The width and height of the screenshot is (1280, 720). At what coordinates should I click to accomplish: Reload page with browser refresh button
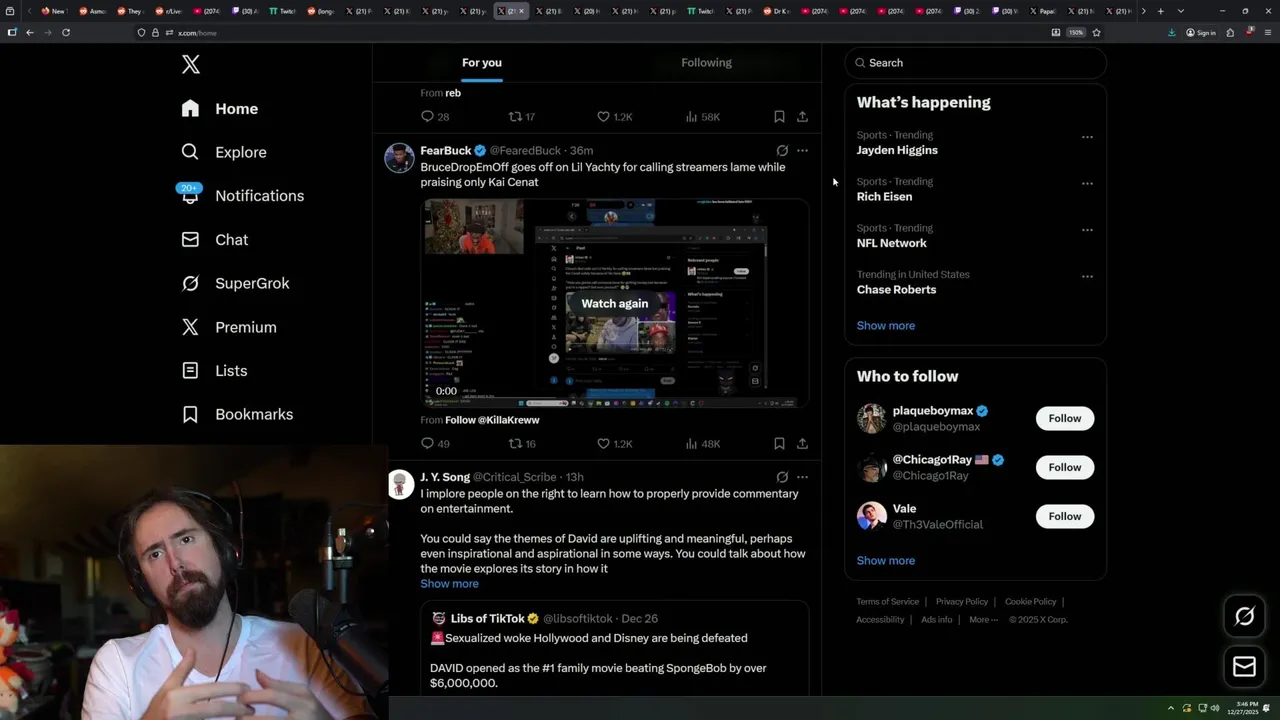66,33
